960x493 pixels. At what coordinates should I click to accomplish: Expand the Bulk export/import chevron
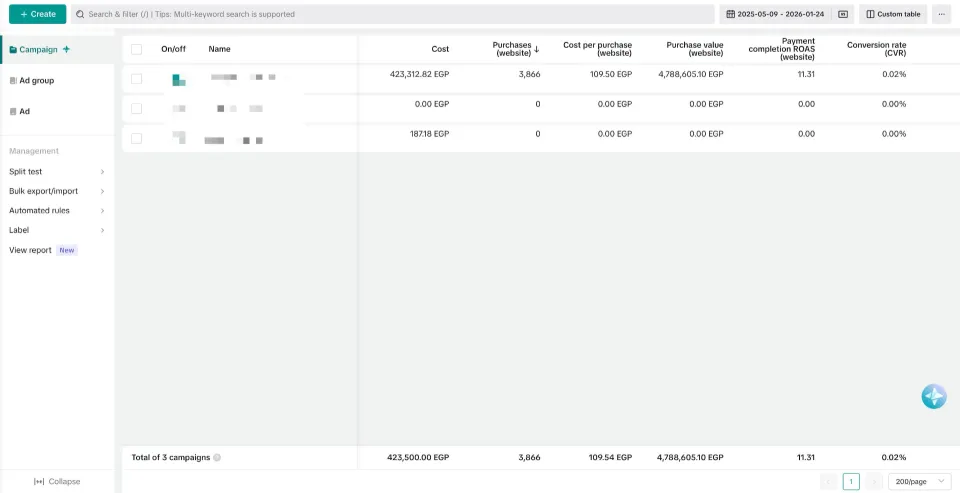(x=102, y=191)
